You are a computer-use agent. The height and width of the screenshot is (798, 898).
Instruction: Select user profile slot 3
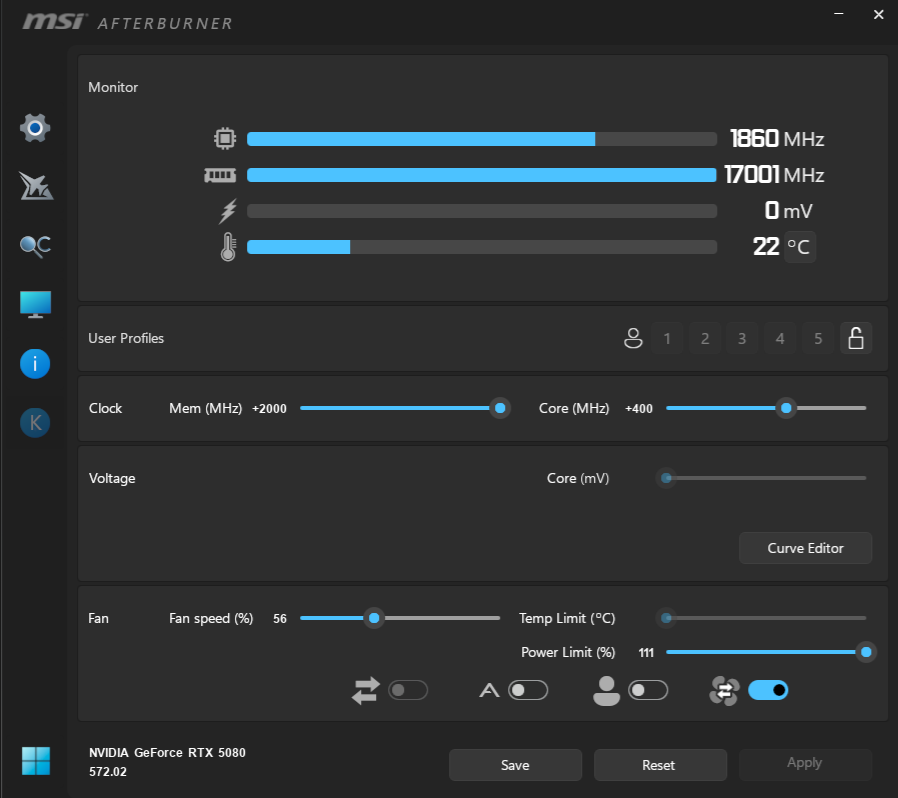pyautogui.click(x=742, y=339)
